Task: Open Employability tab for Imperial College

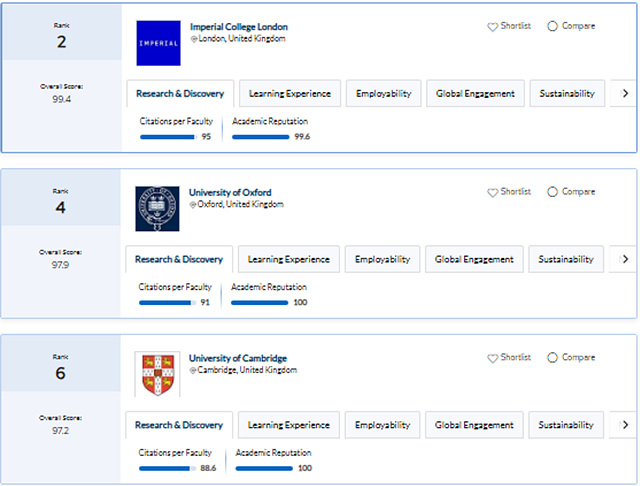Action: click(x=383, y=93)
